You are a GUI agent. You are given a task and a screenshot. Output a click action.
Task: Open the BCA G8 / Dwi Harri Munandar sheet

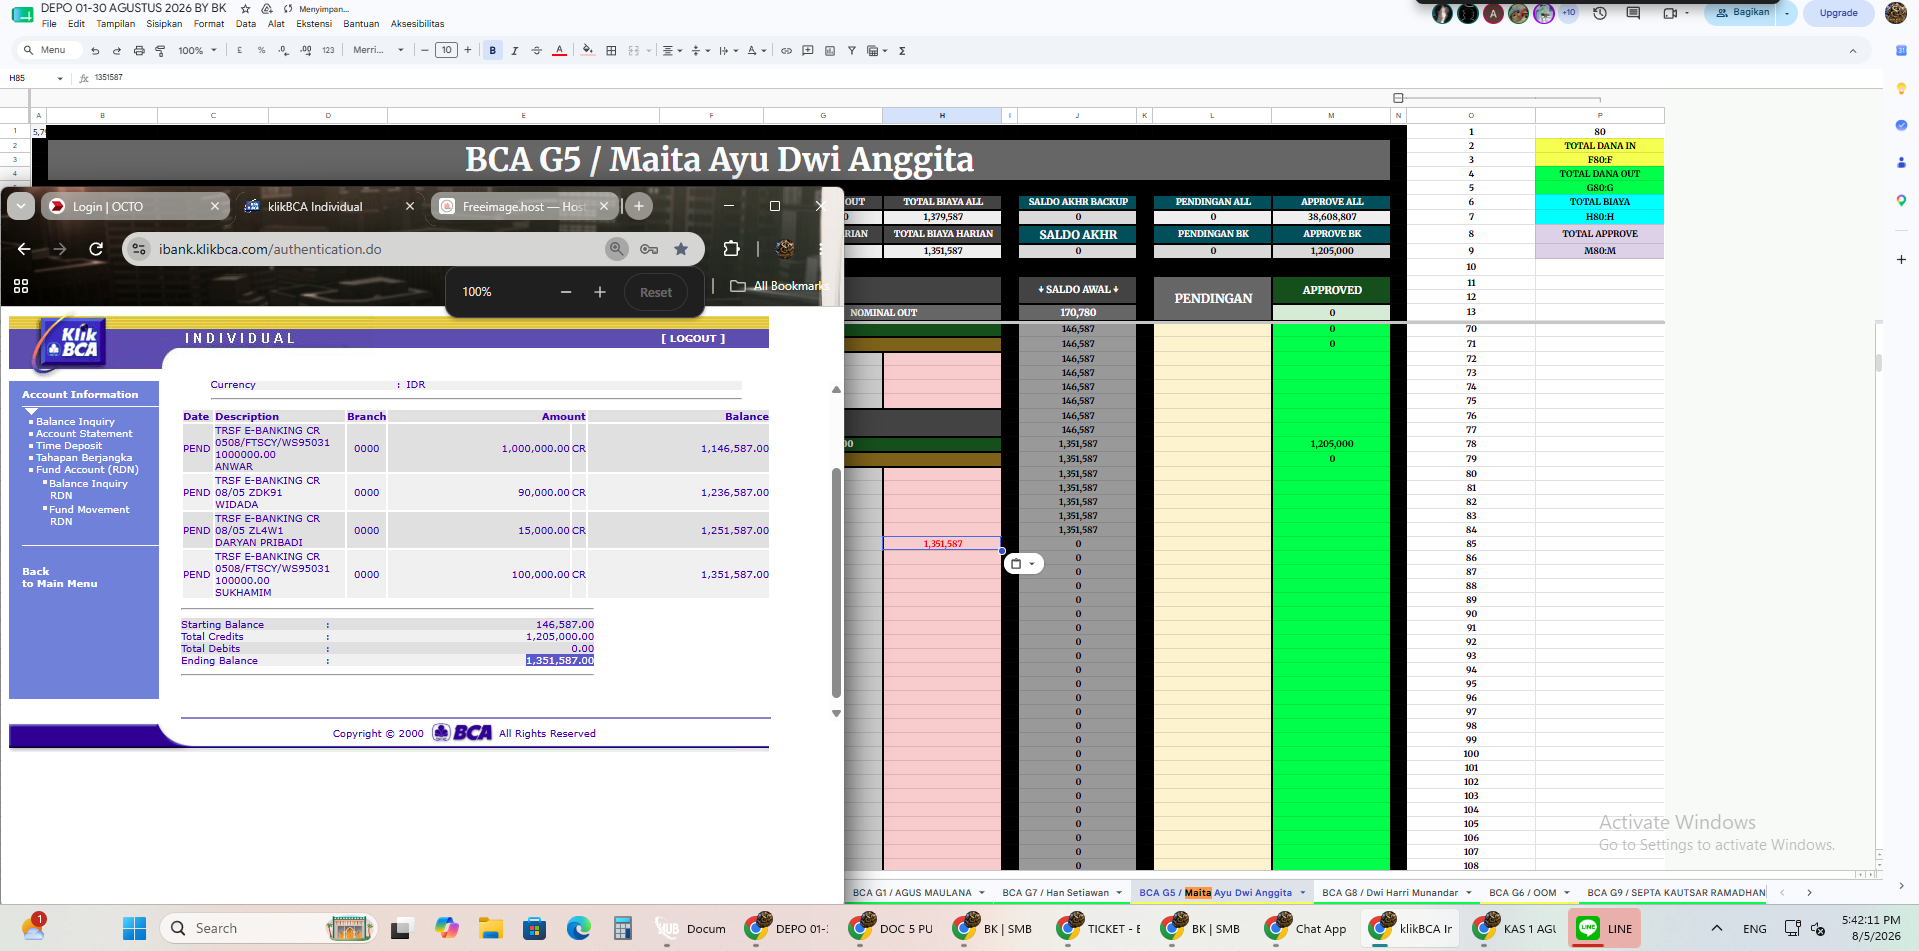point(1390,892)
